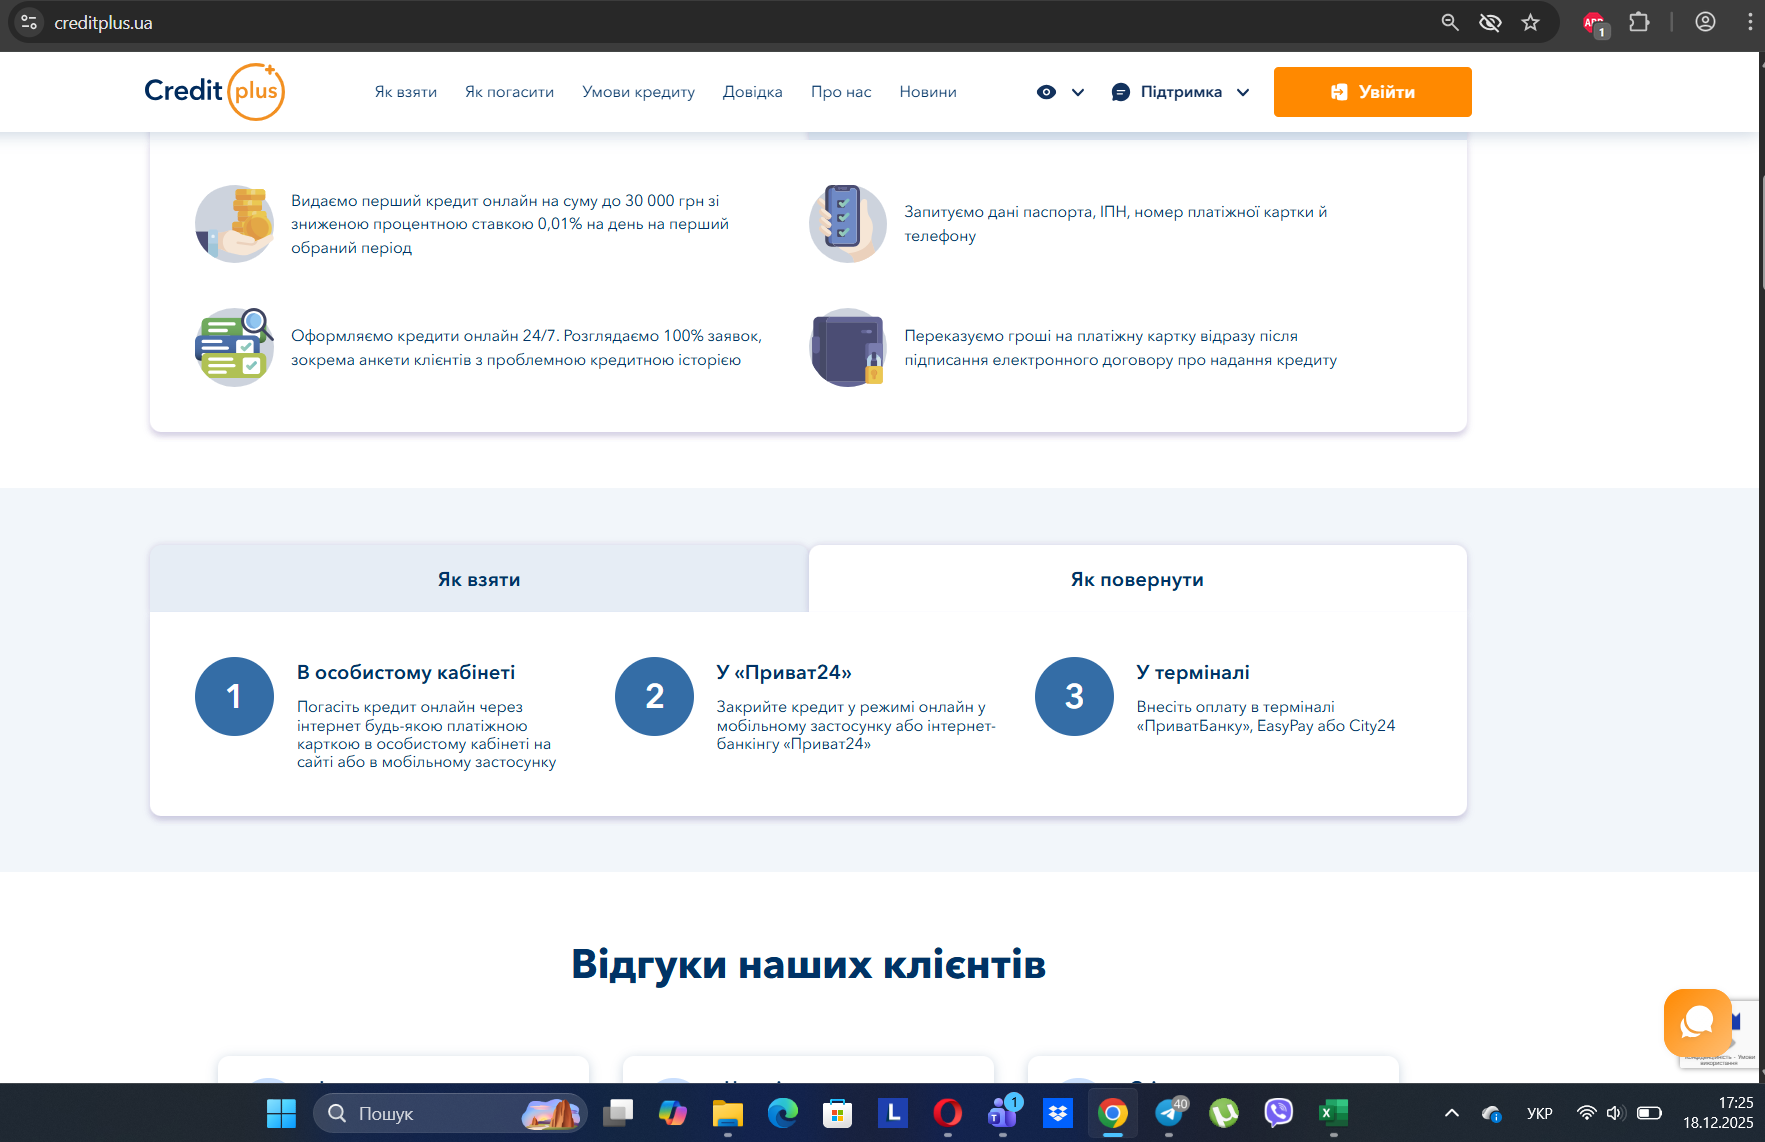Open the ABP ad blocker extension
Screen dimensions: 1765x1142
(1594, 23)
